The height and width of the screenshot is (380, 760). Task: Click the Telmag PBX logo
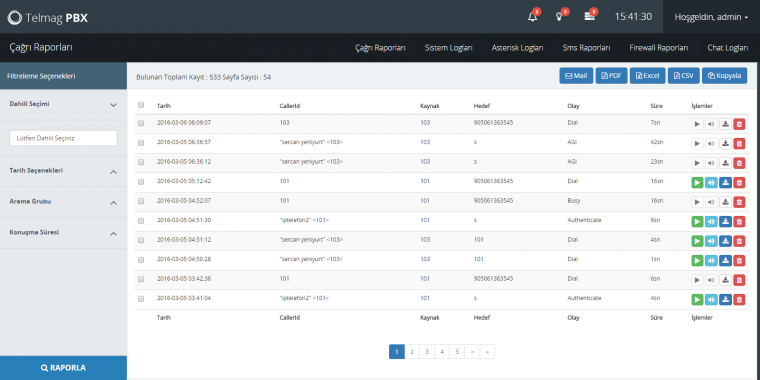click(48, 17)
